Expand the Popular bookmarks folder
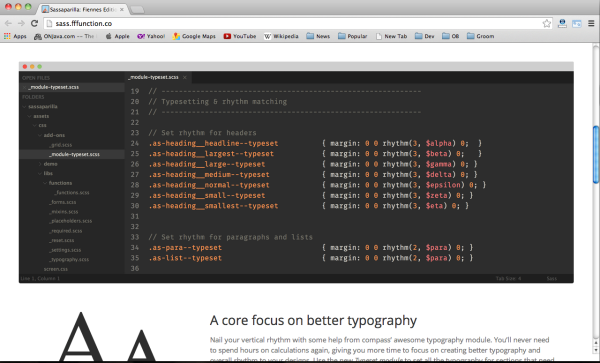 [352, 36]
